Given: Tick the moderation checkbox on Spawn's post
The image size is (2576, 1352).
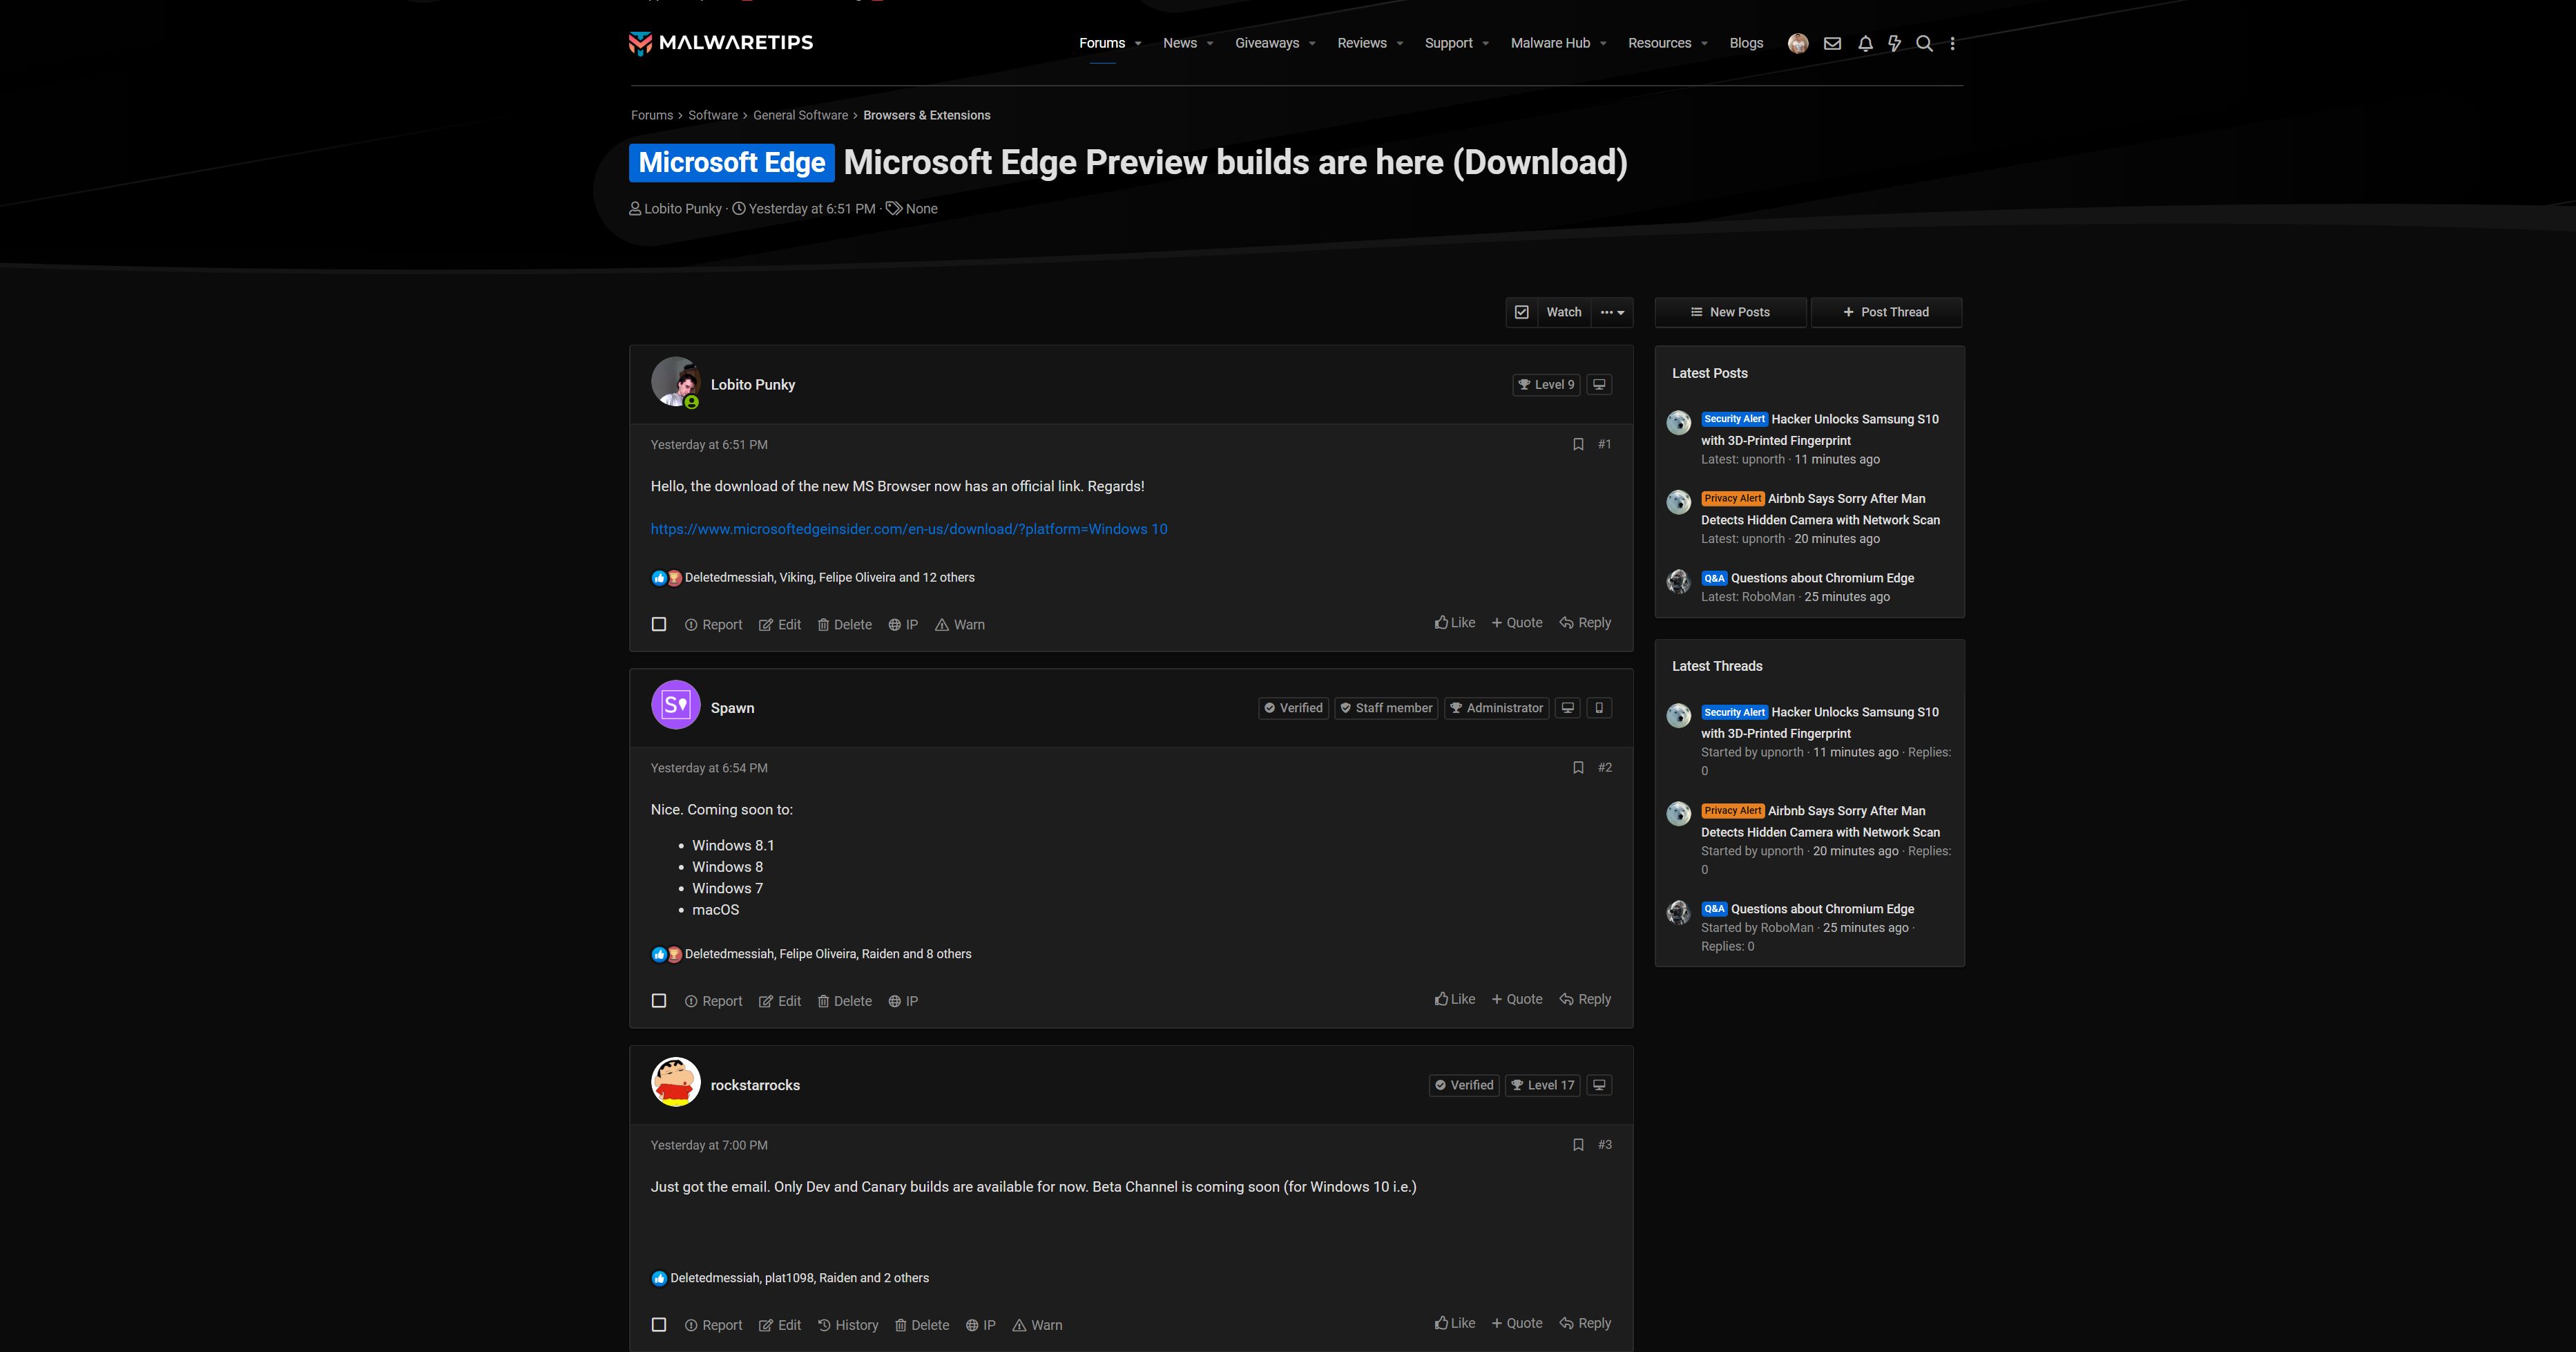Looking at the screenshot, I should 659,1001.
